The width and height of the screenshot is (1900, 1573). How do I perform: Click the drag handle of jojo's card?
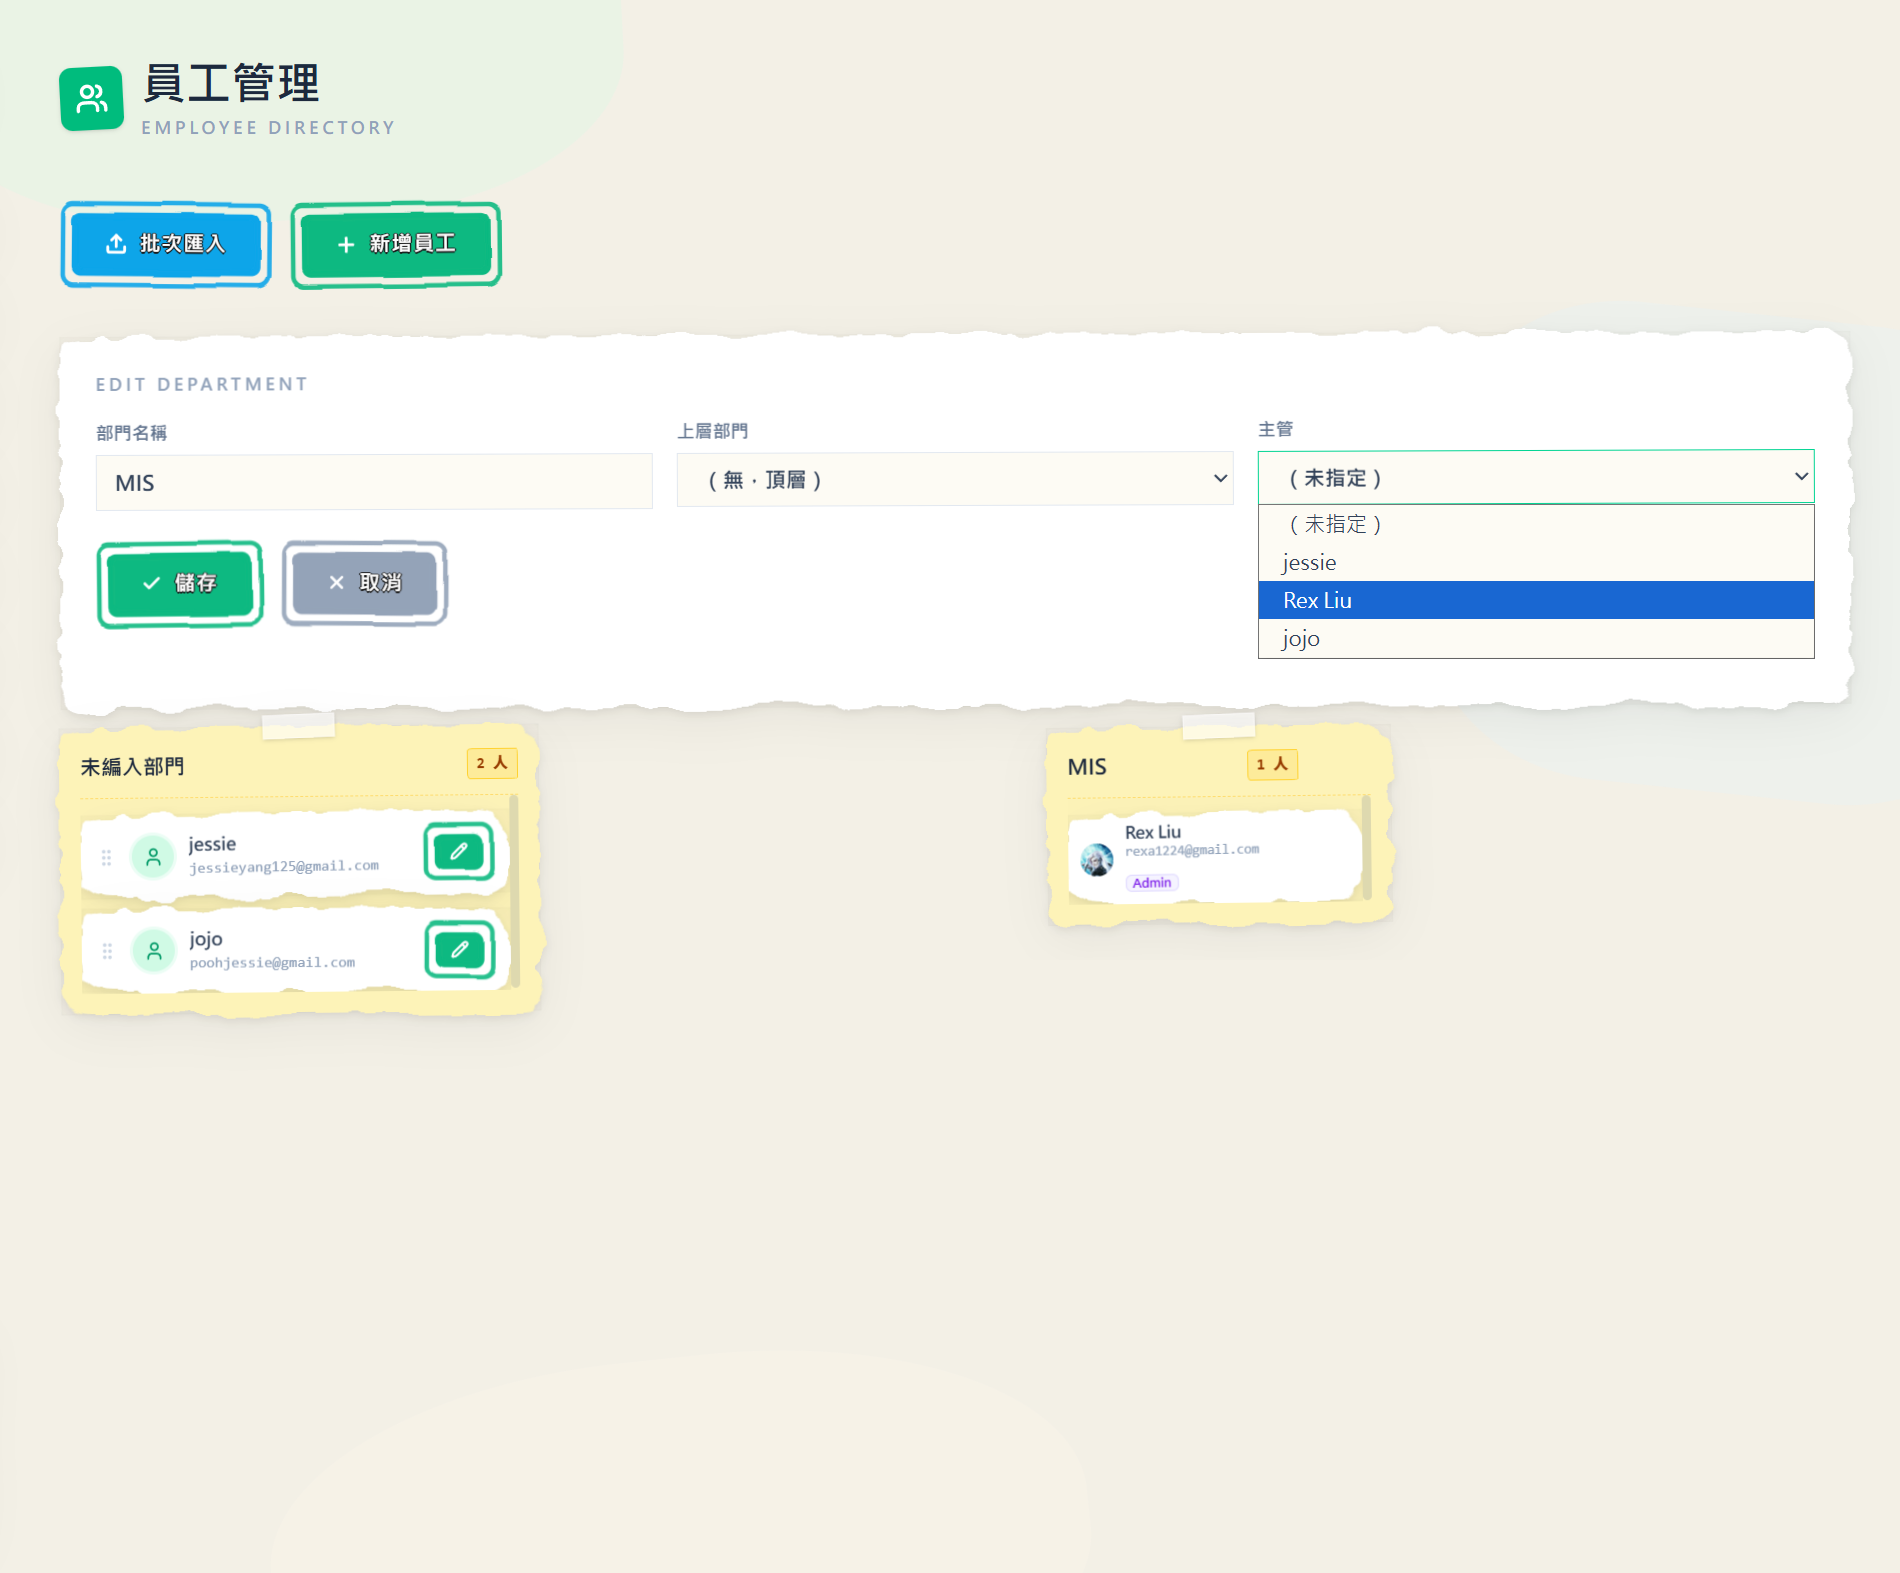tap(107, 951)
